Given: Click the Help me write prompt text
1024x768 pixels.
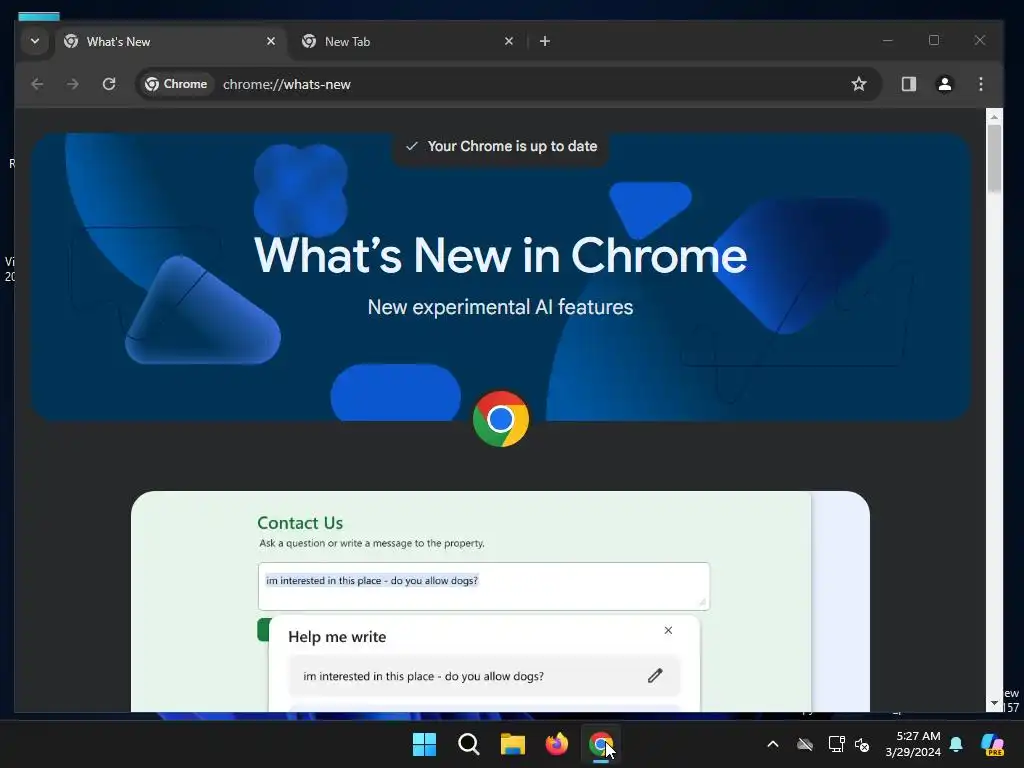Looking at the screenshot, I should pyautogui.click(x=423, y=677).
